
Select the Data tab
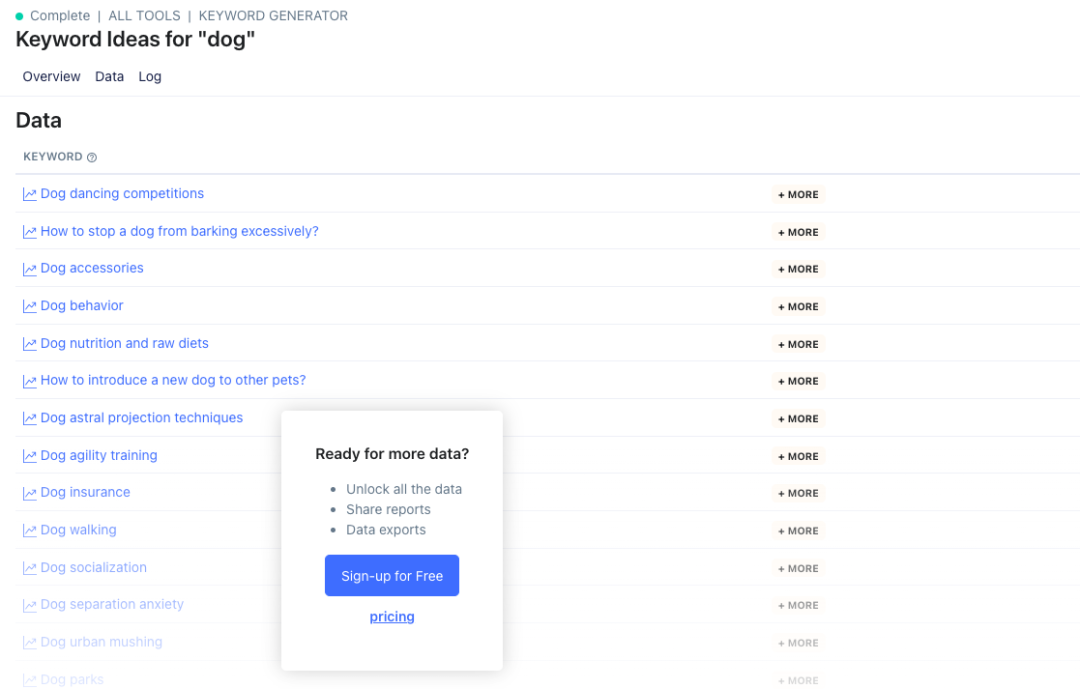(110, 76)
